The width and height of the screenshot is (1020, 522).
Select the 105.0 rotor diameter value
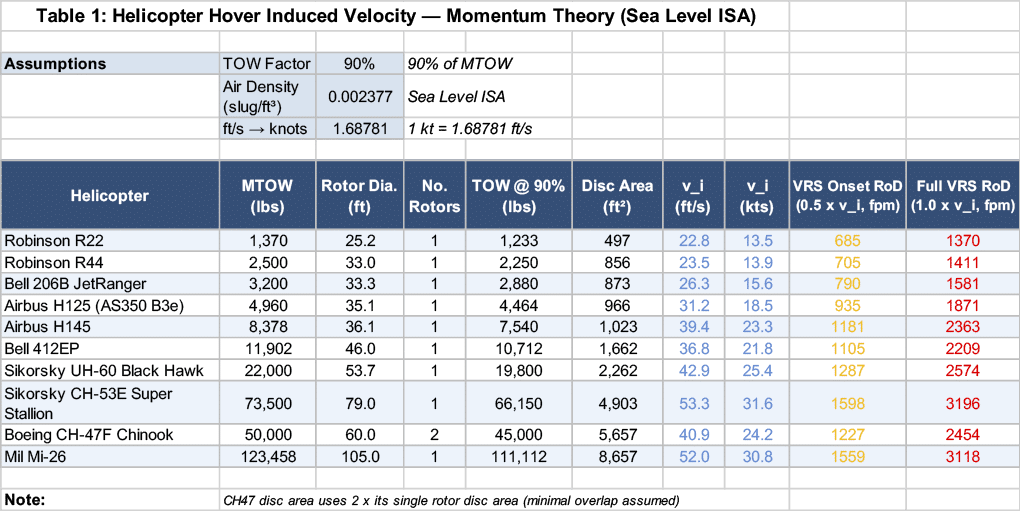pos(360,456)
